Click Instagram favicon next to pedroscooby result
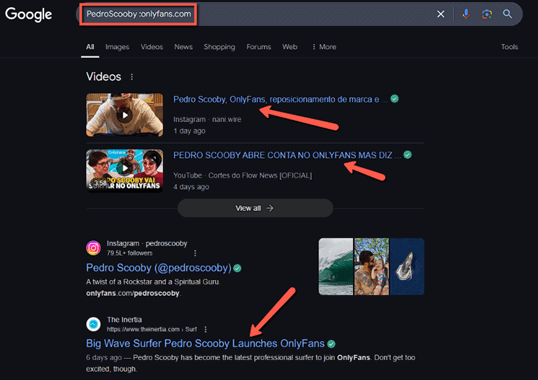The width and height of the screenshot is (538, 380). [93, 248]
